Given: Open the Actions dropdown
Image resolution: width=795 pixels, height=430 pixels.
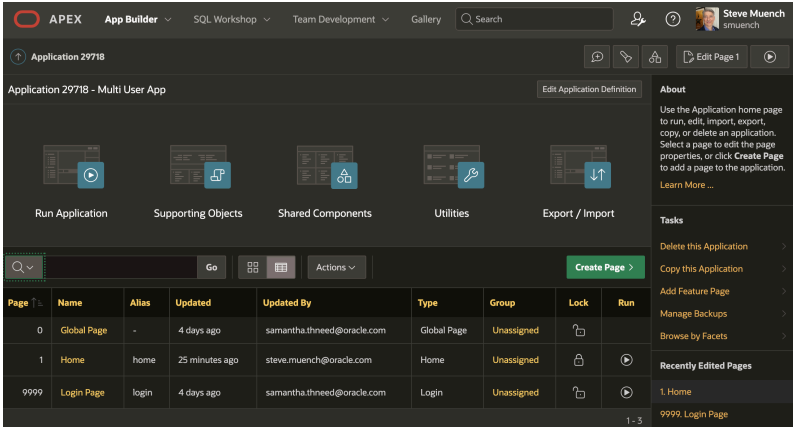Looking at the screenshot, I should (336, 267).
